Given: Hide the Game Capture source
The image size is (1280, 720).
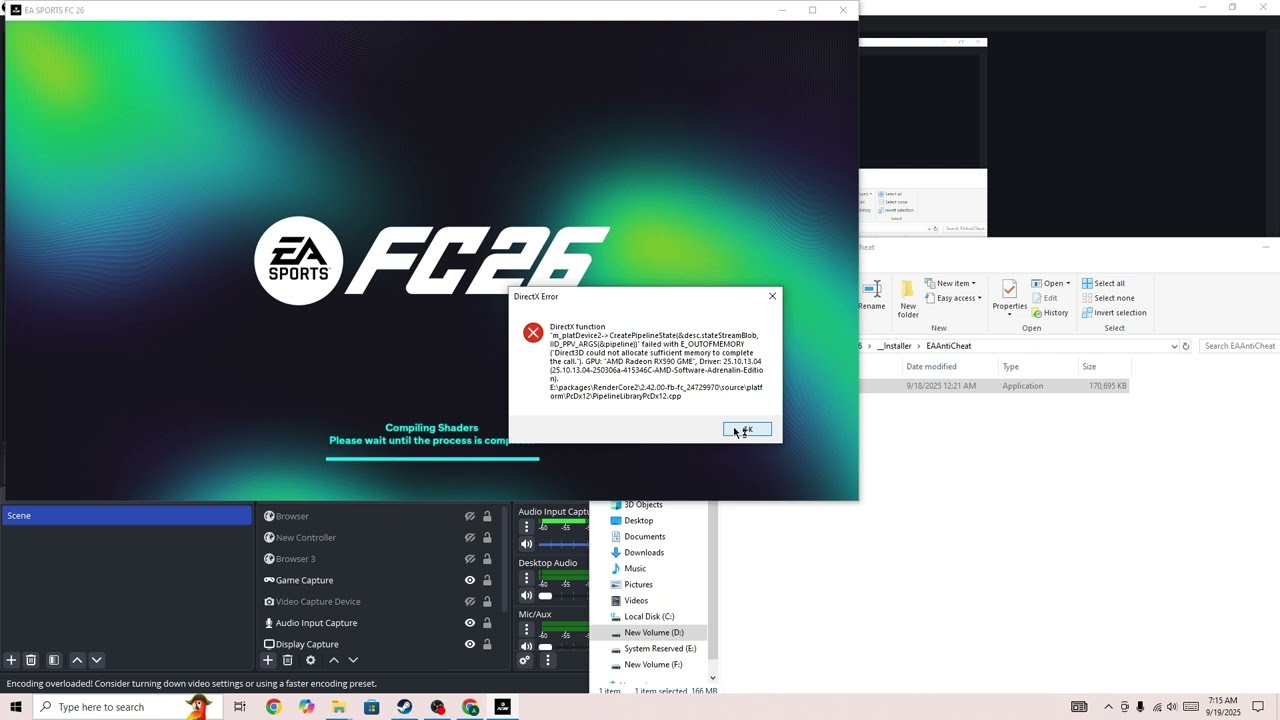Looking at the screenshot, I should pyautogui.click(x=469, y=580).
